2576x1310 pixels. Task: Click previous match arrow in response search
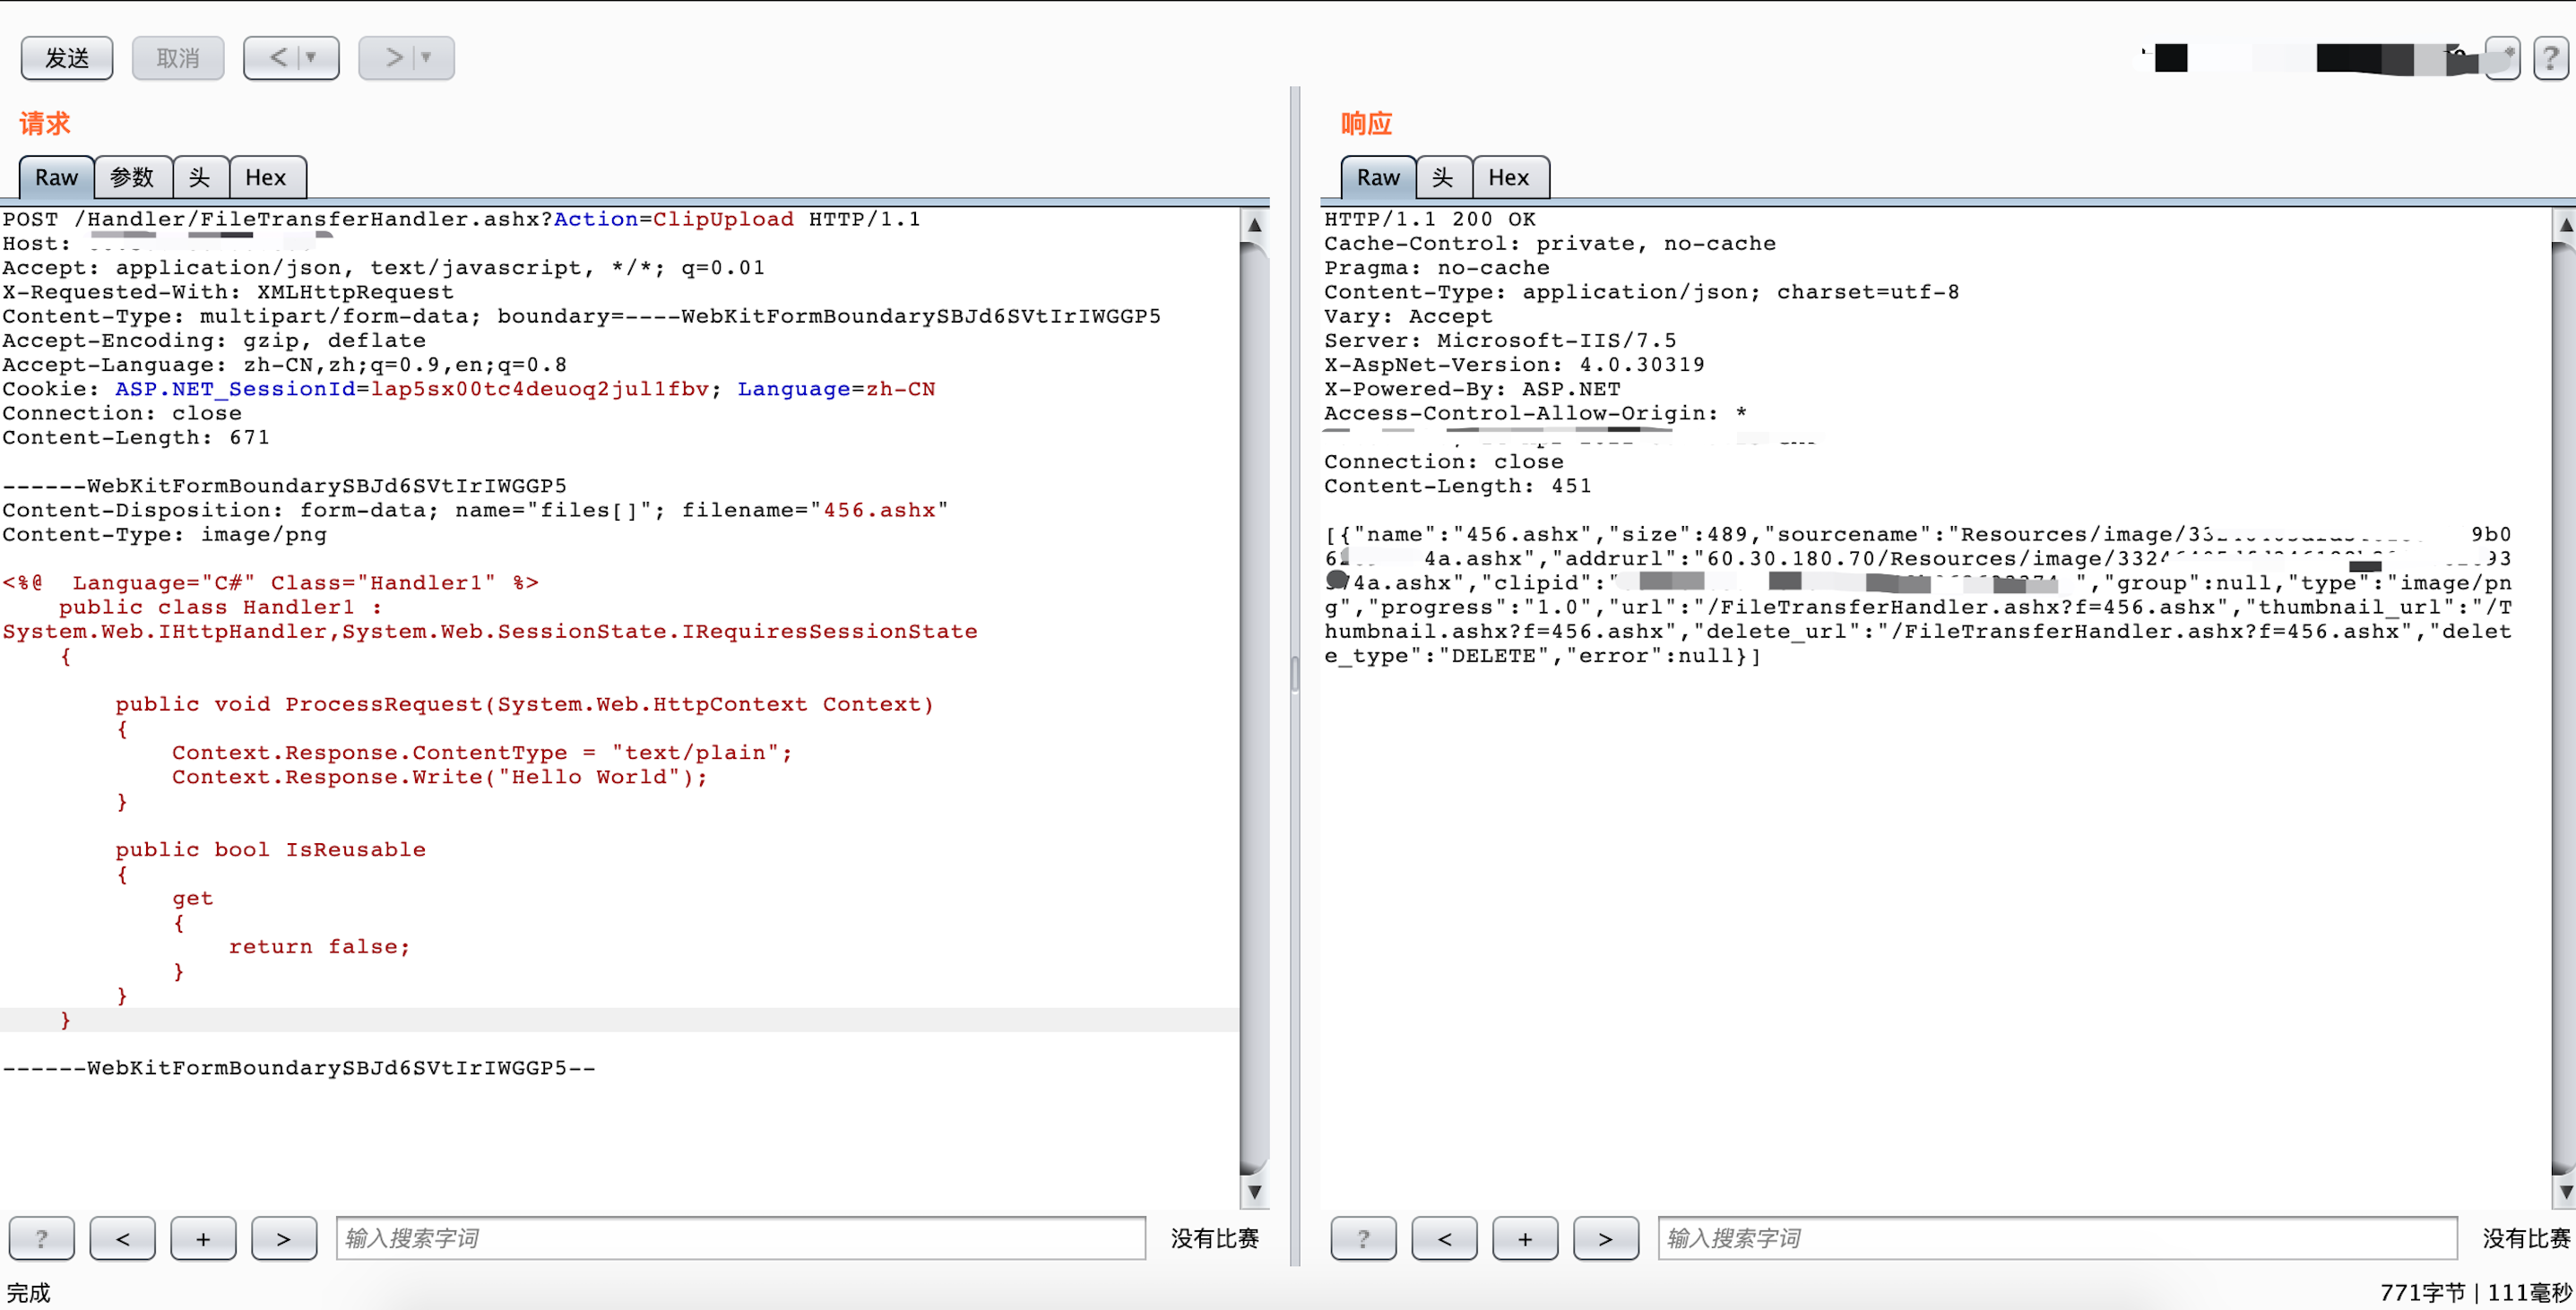pos(1444,1238)
